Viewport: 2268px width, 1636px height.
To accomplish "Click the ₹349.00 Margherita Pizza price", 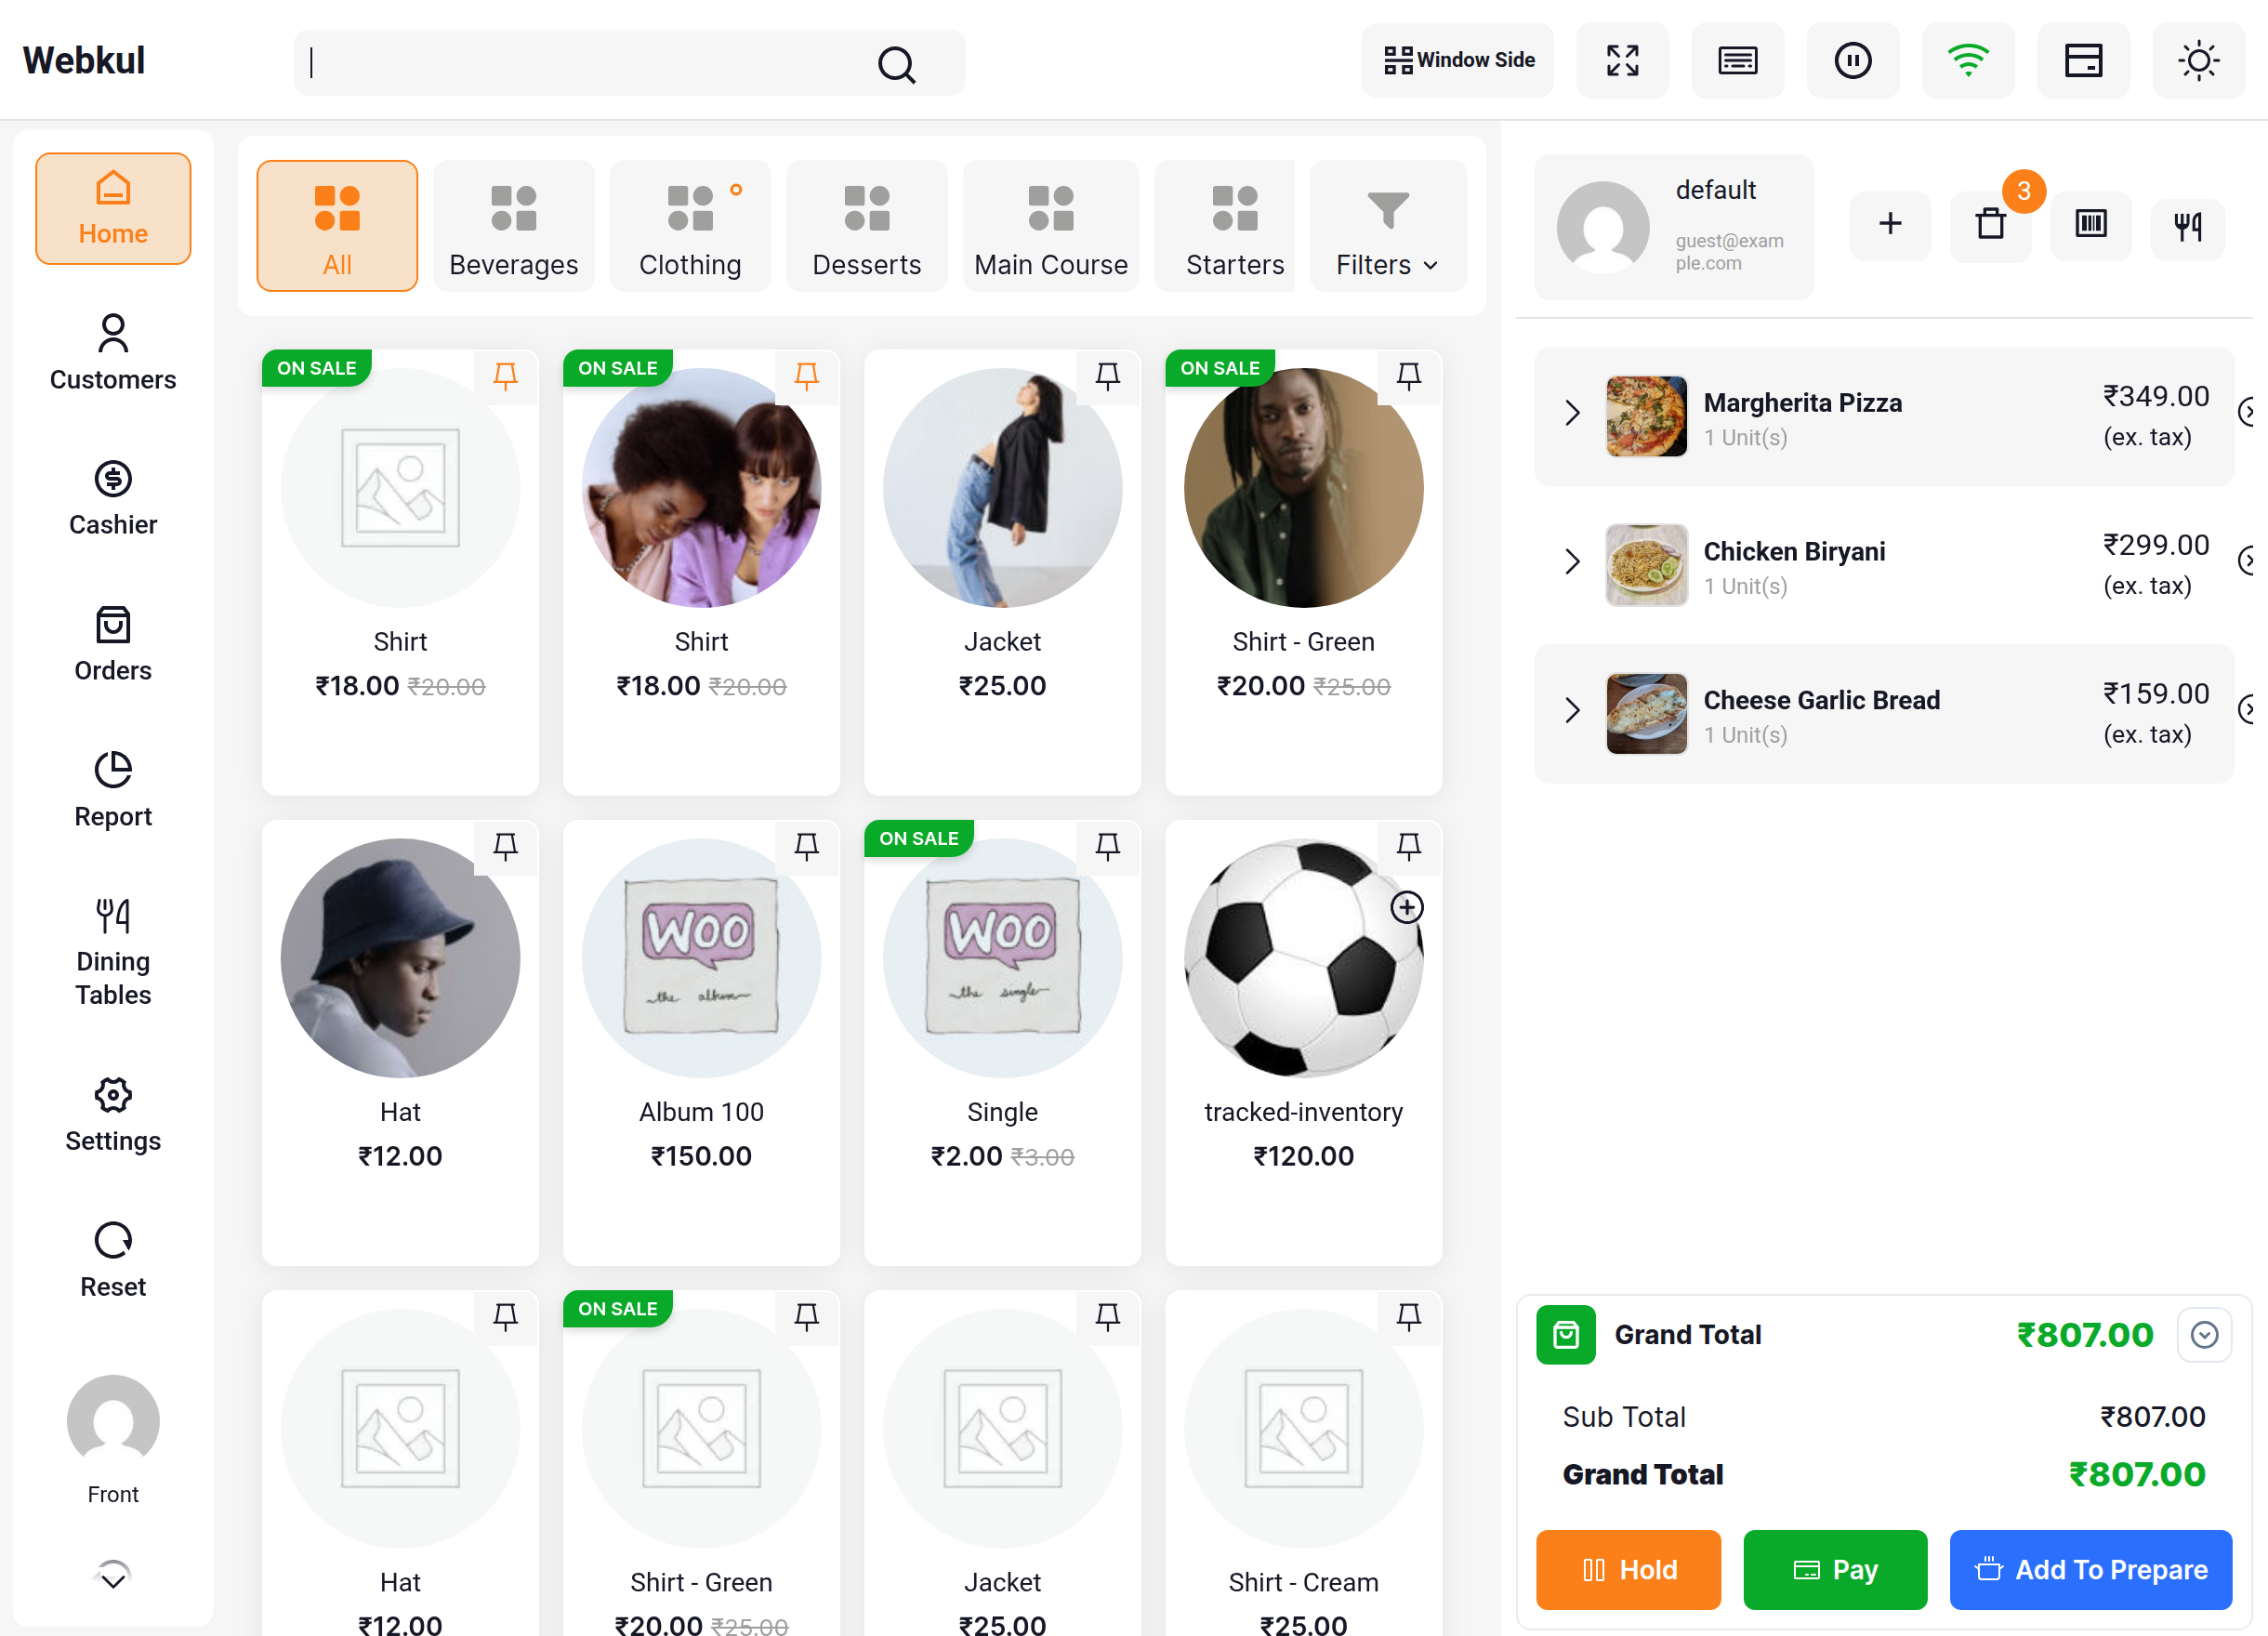I will click(x=2156, y=396).
